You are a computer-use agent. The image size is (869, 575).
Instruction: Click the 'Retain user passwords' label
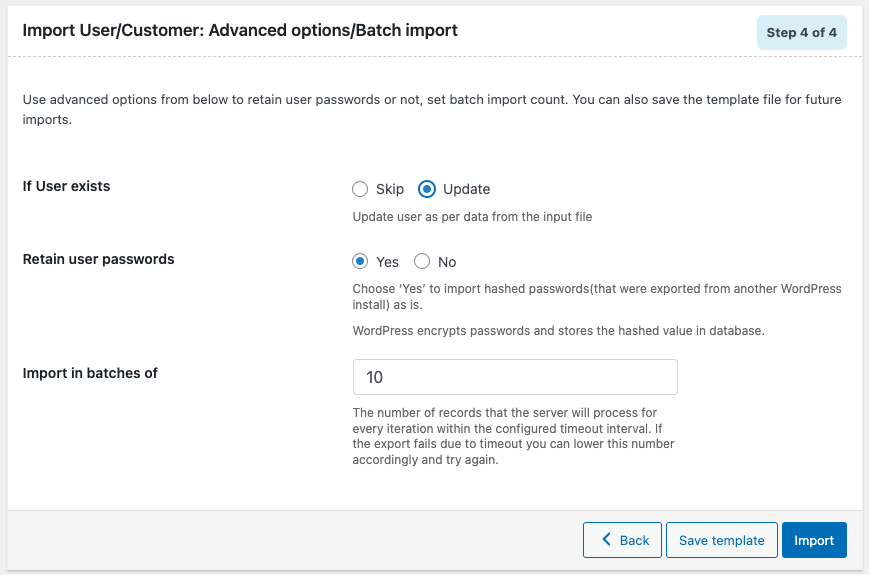point(99,259)
